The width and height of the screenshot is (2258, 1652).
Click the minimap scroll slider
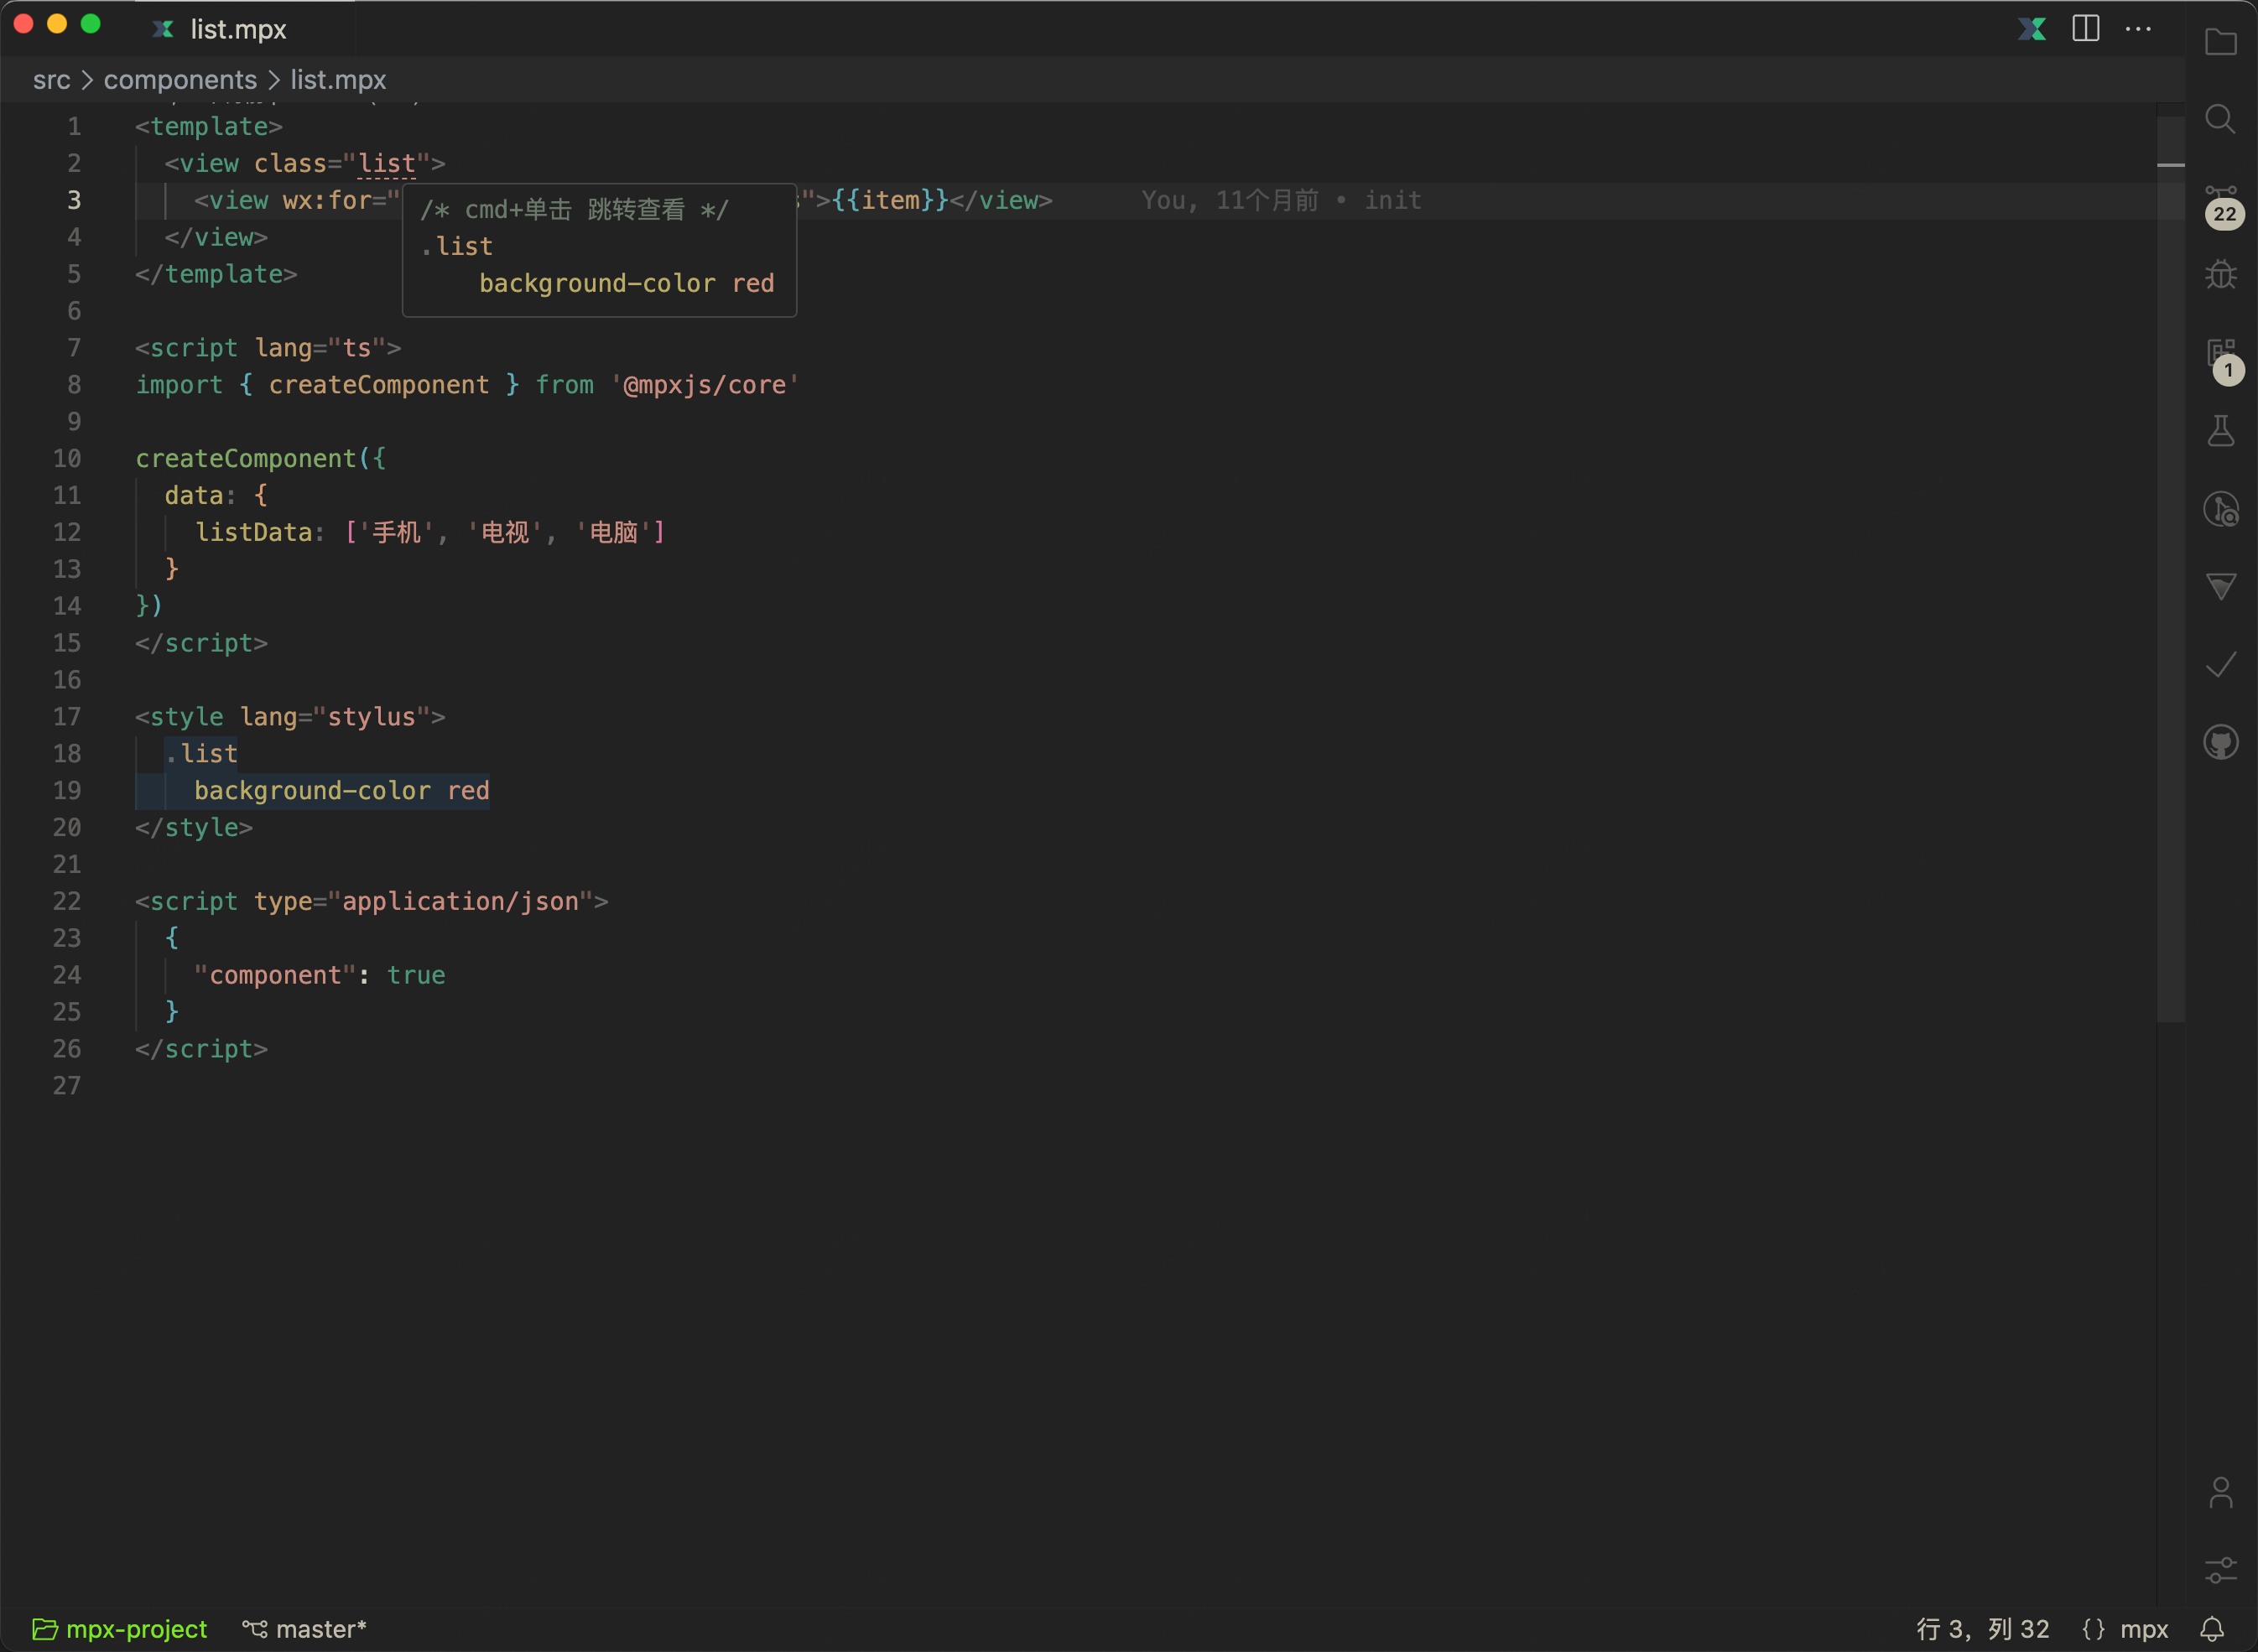pyautogui.click(x=2170, y=570)
